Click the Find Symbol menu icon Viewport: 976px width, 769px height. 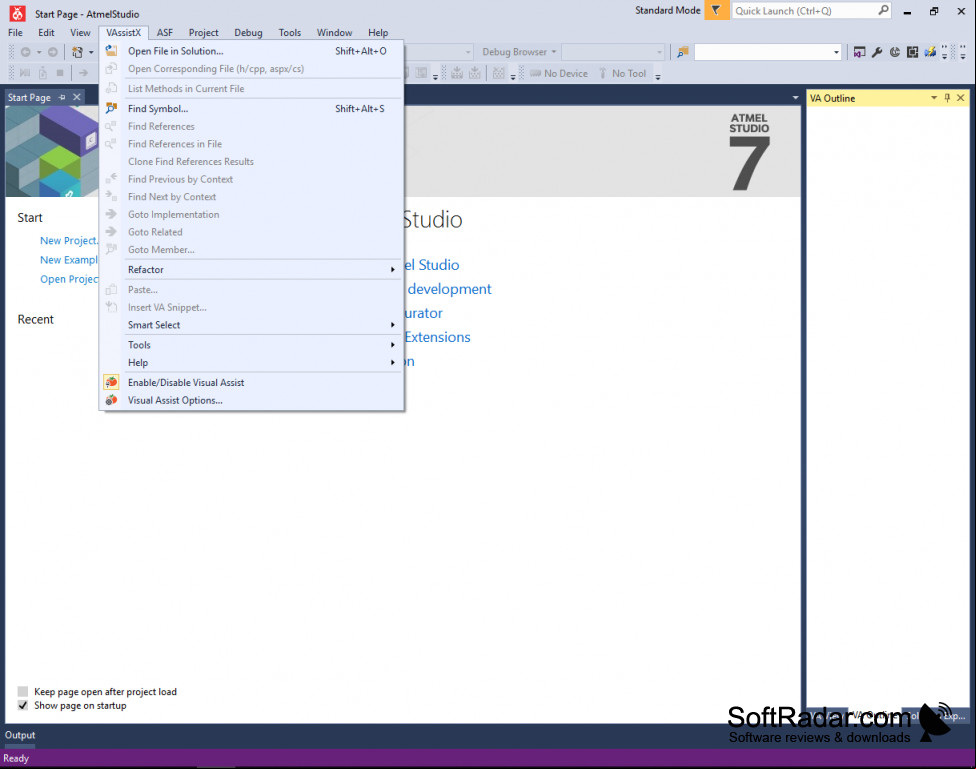pos(111,108)
